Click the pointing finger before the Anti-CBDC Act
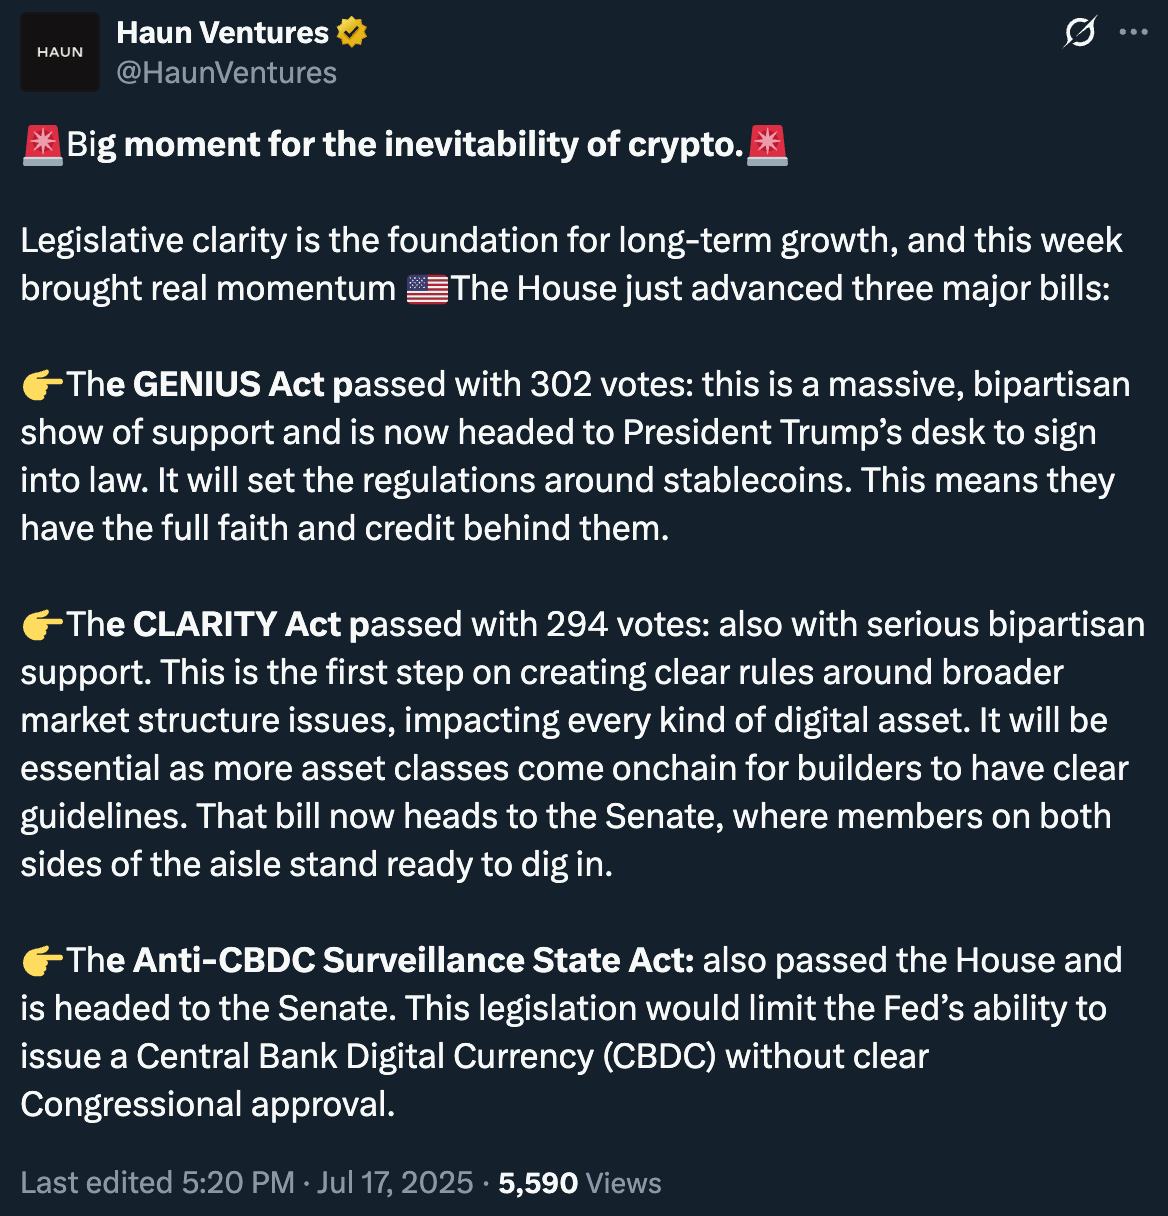This screenshot has height=1216, width=1168. point(42,960)
